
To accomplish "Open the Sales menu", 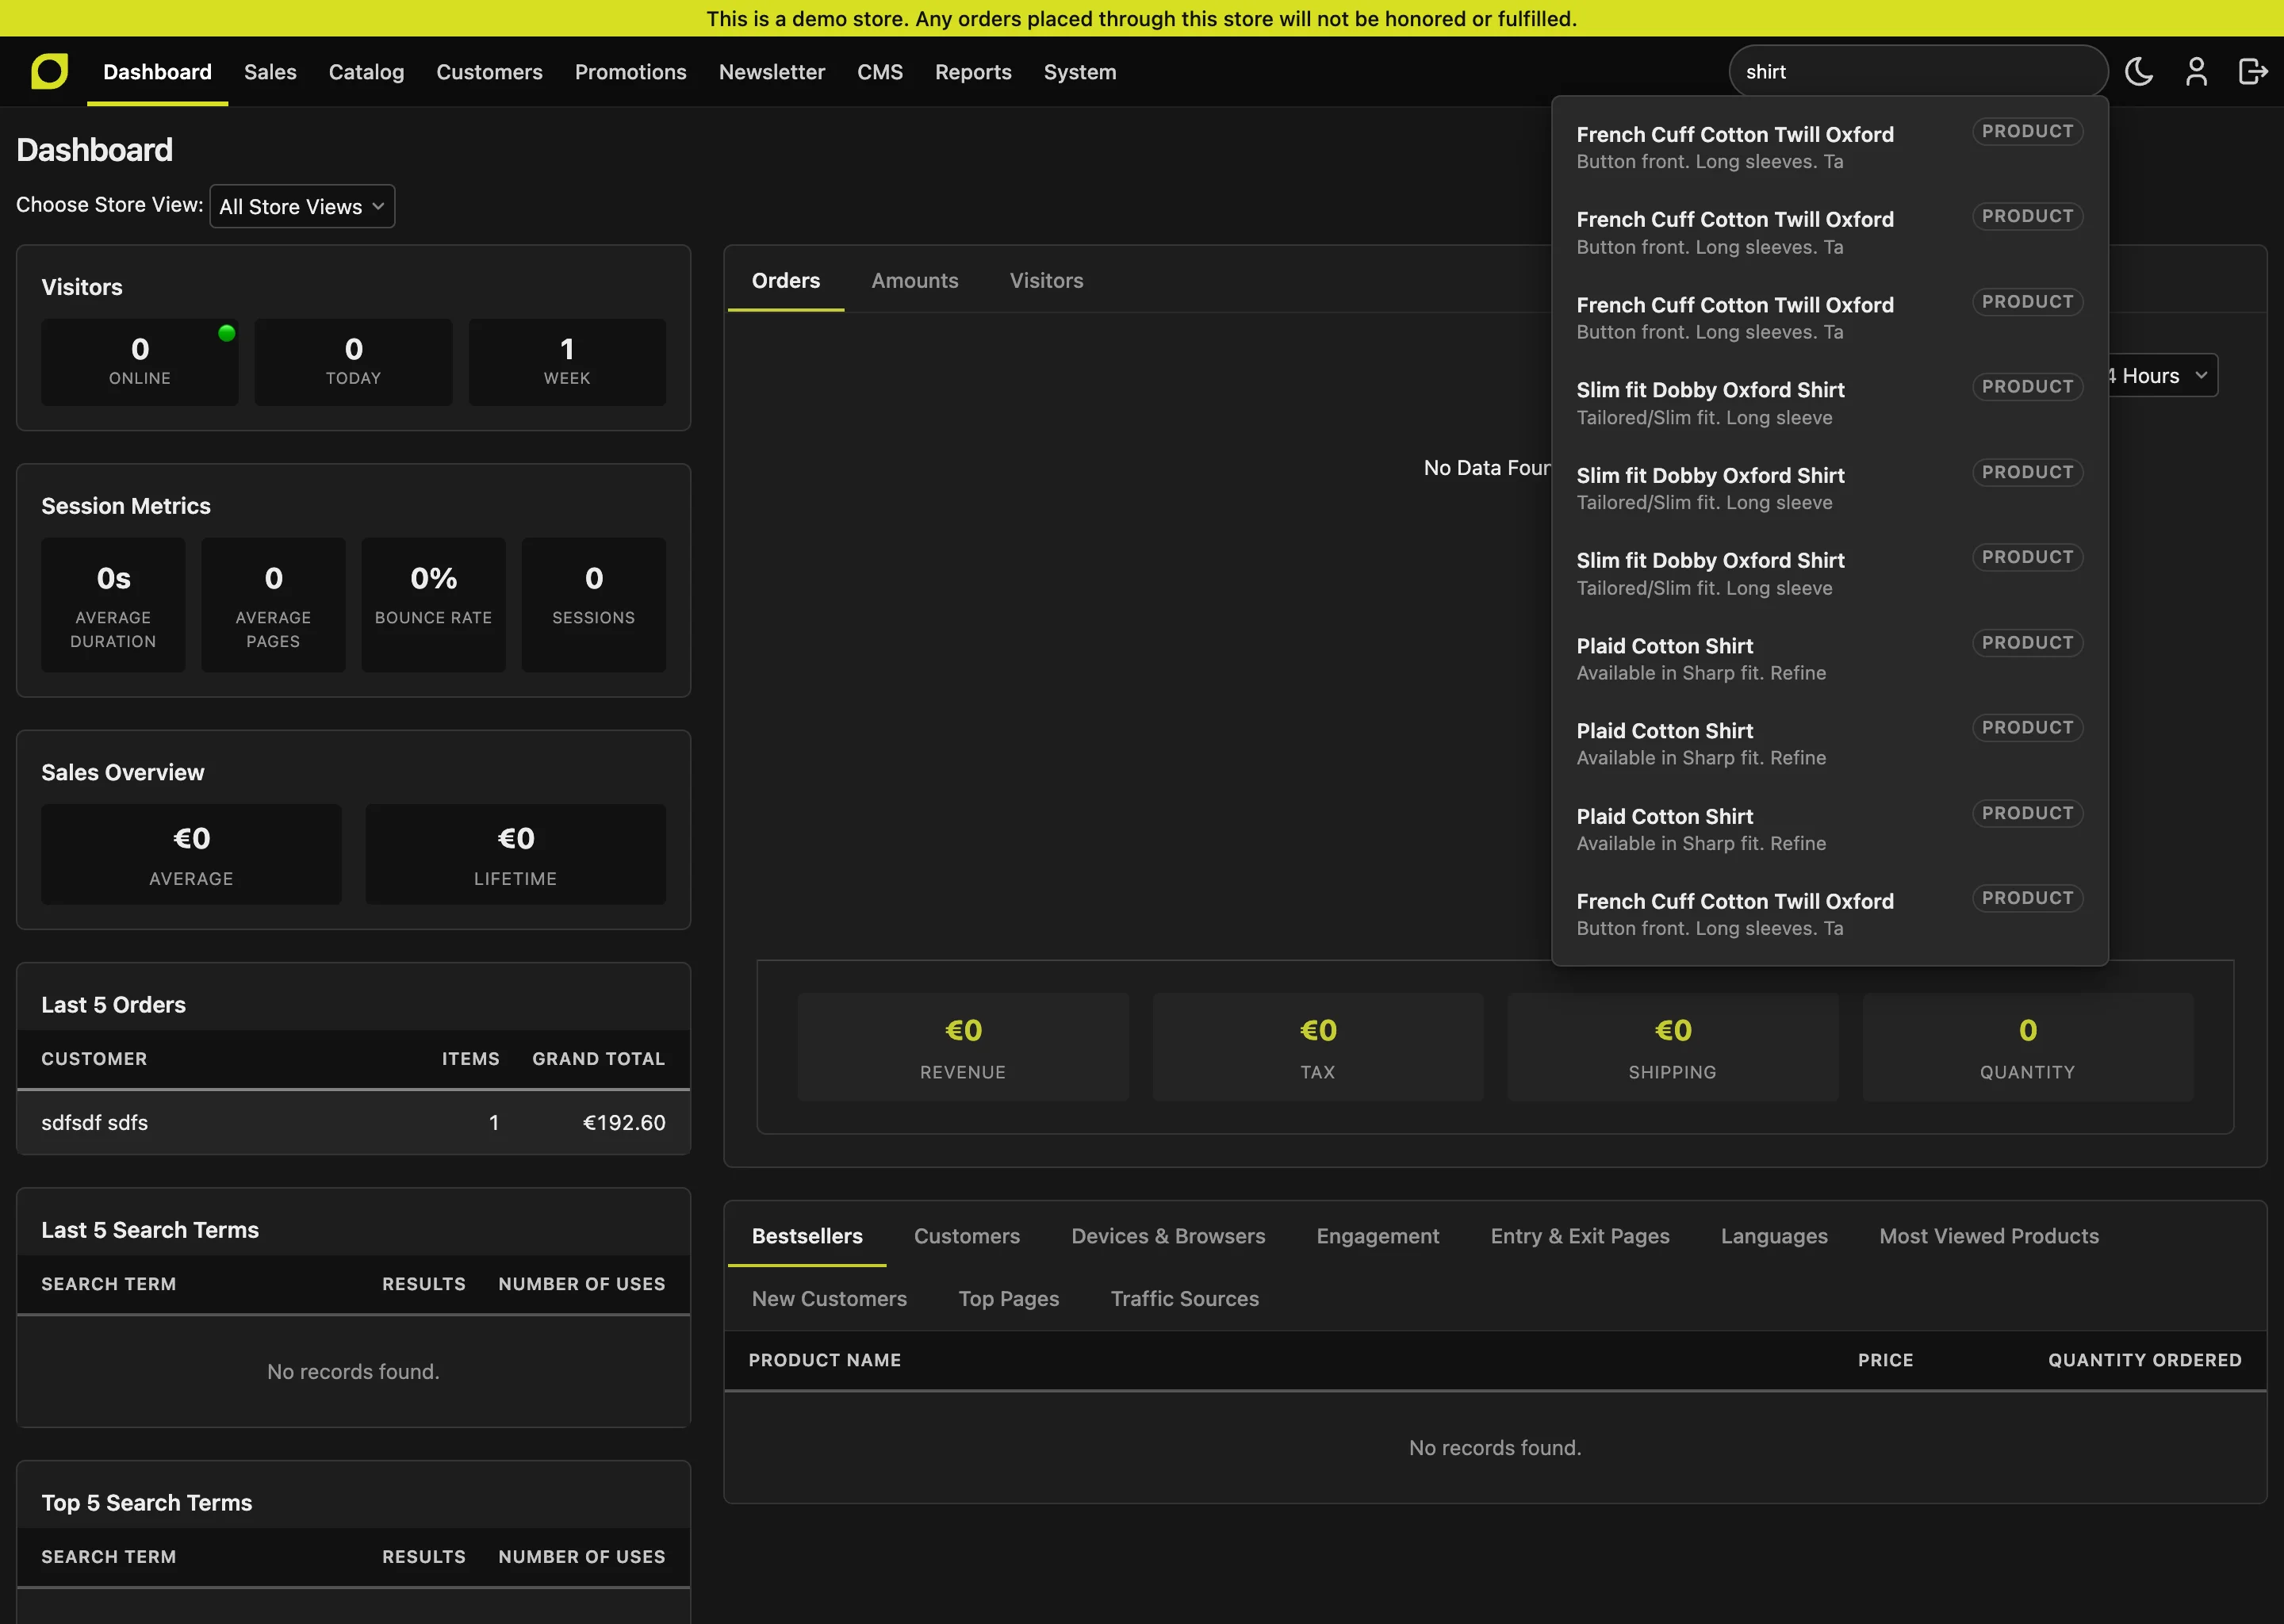I will coord(270,72).
